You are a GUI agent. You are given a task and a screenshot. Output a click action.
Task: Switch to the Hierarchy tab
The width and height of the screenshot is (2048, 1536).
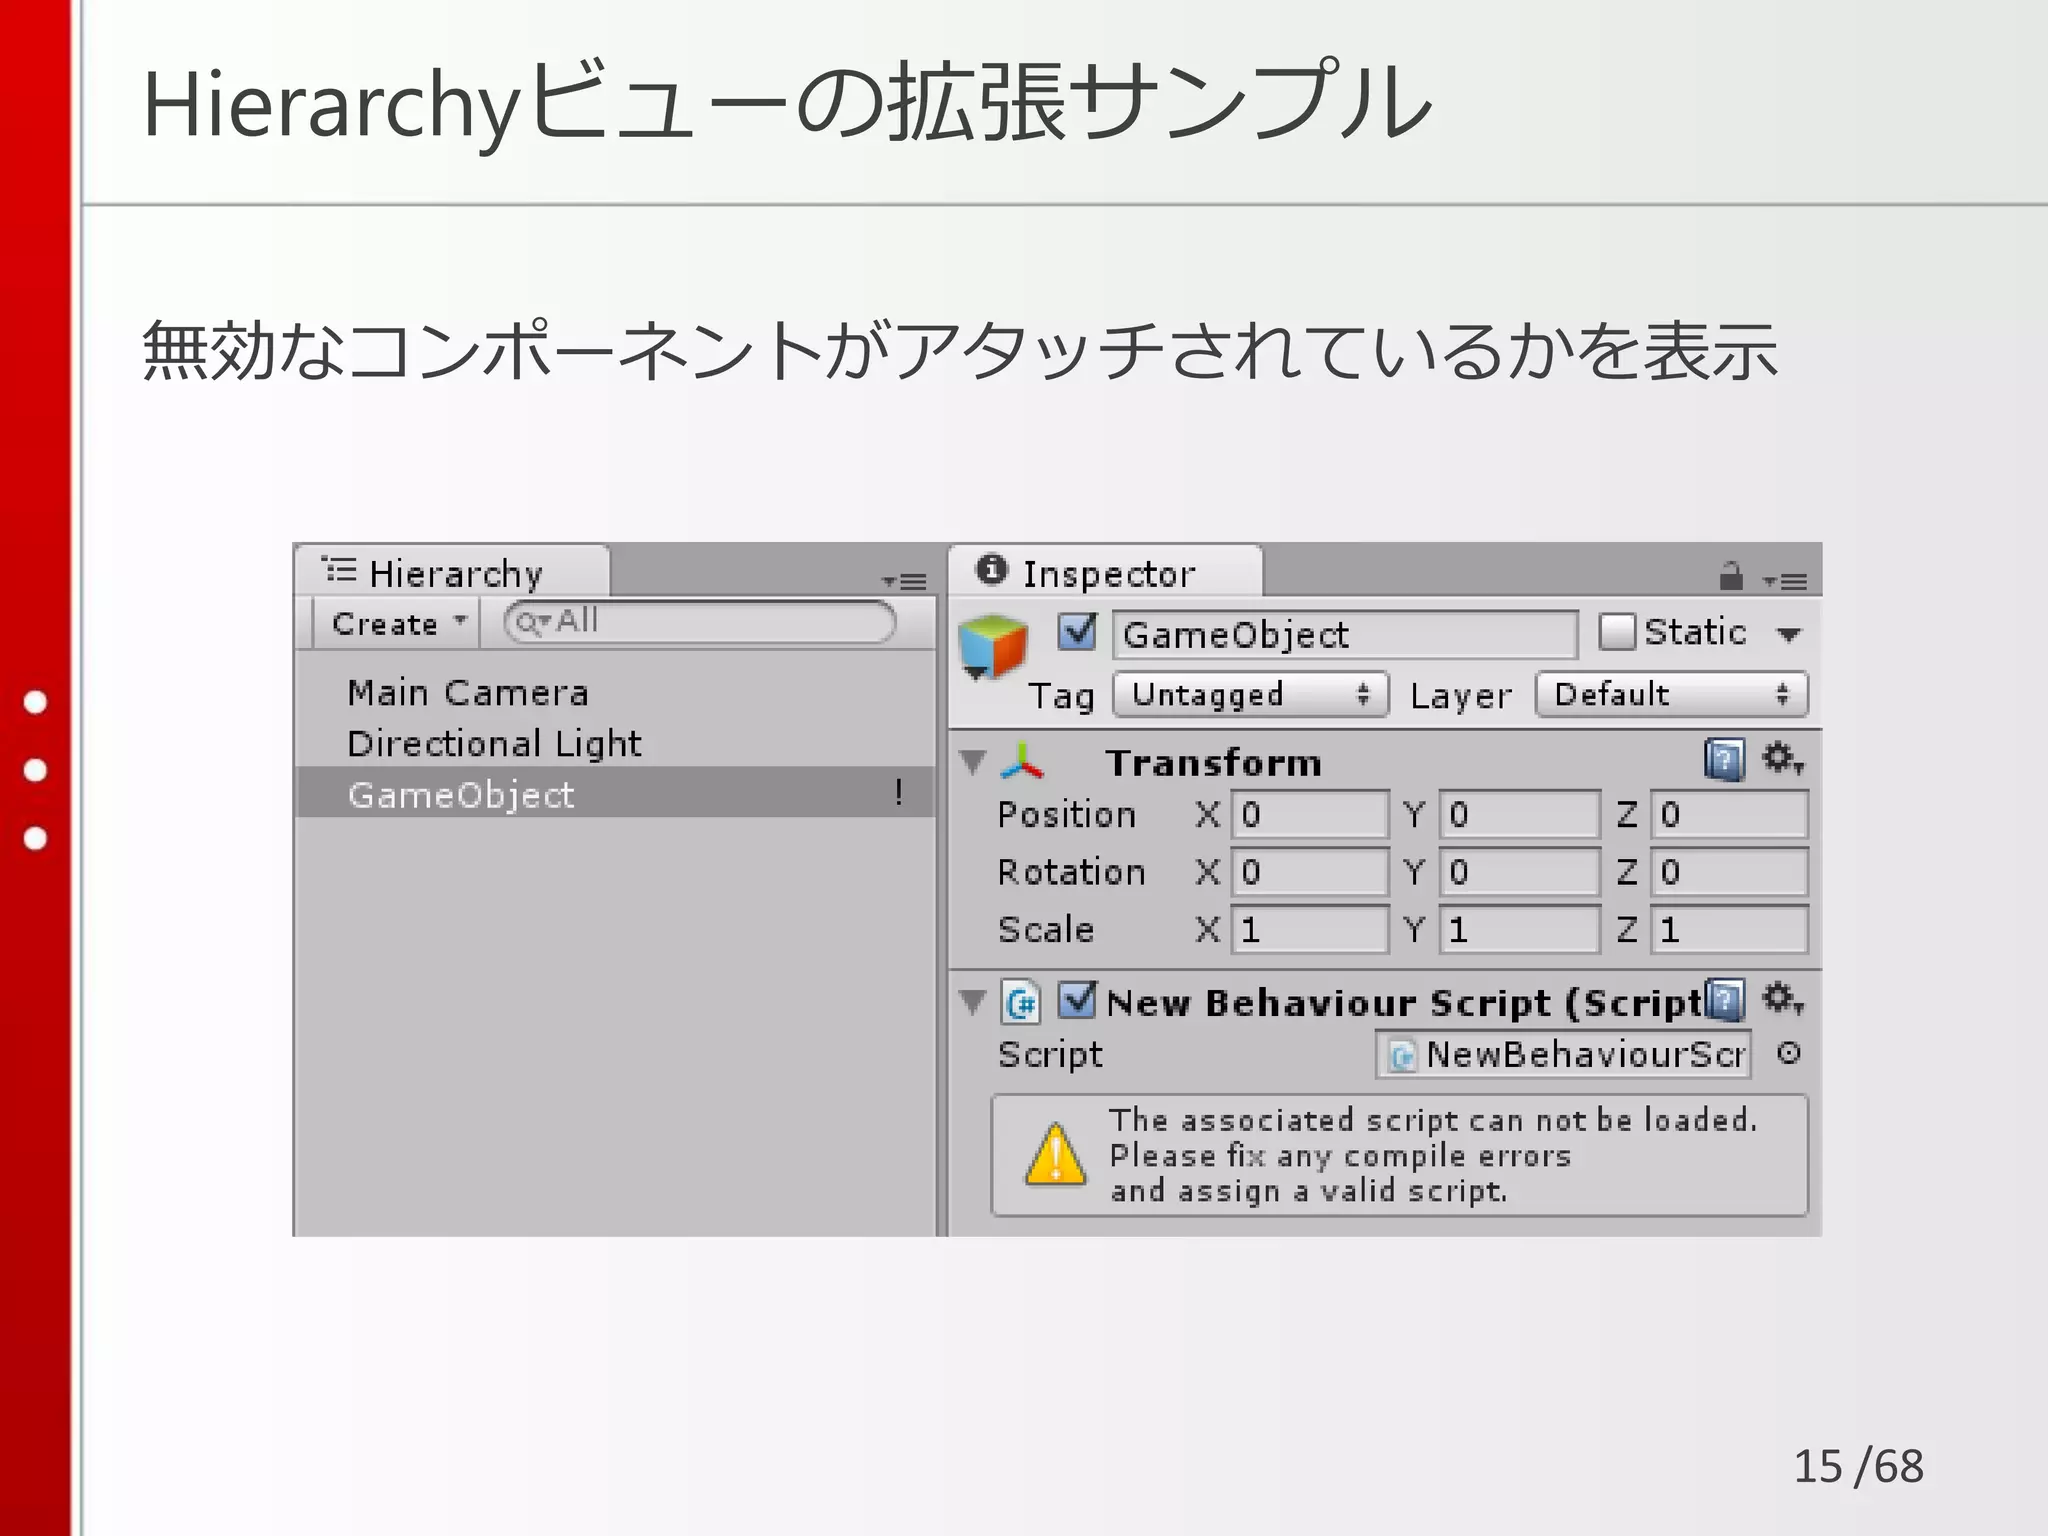click(x=452, y=573)
